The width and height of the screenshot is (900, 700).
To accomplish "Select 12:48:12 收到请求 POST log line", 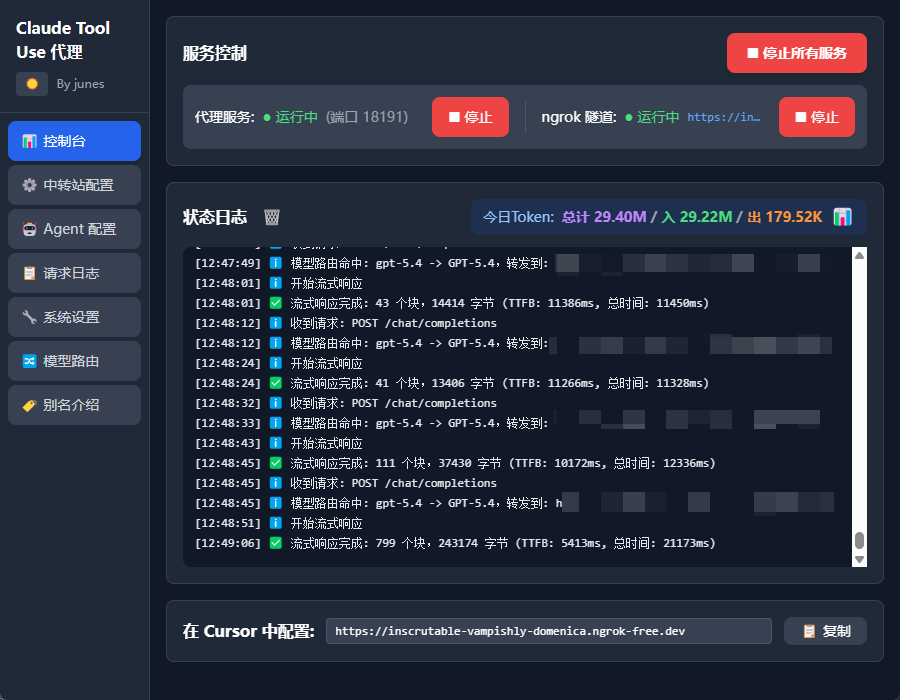I will click(346, 323).
